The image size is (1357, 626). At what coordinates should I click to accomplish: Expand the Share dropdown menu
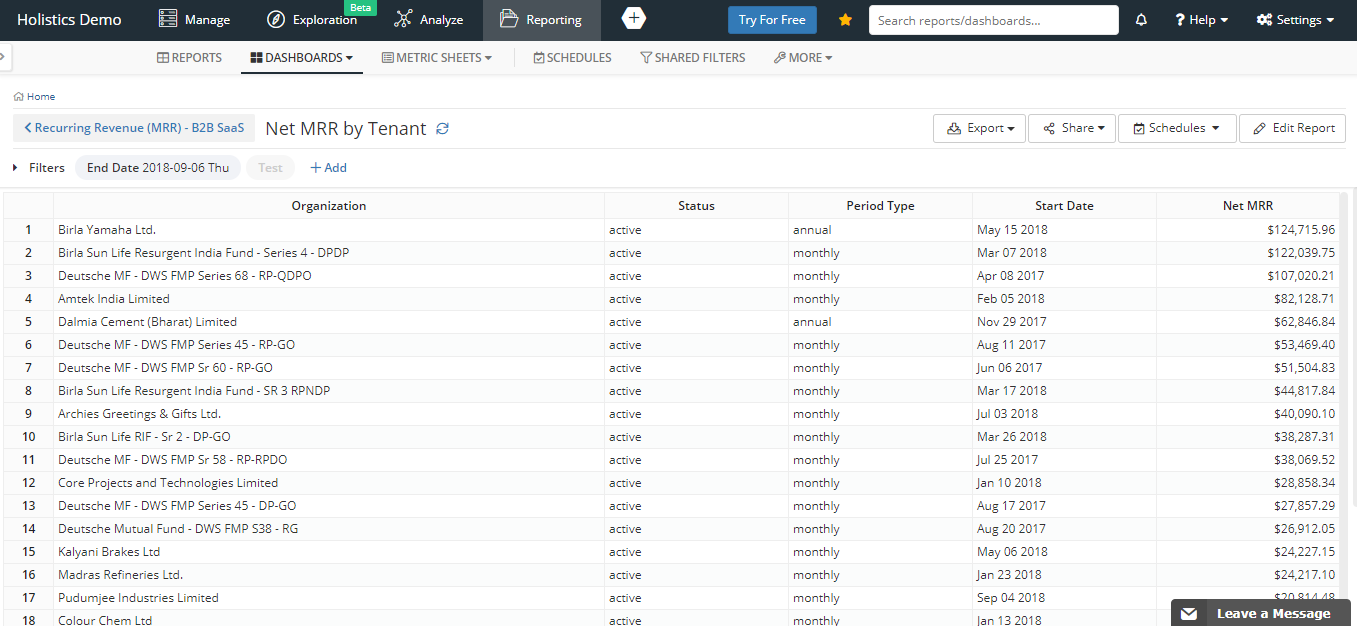[1072, 128]
